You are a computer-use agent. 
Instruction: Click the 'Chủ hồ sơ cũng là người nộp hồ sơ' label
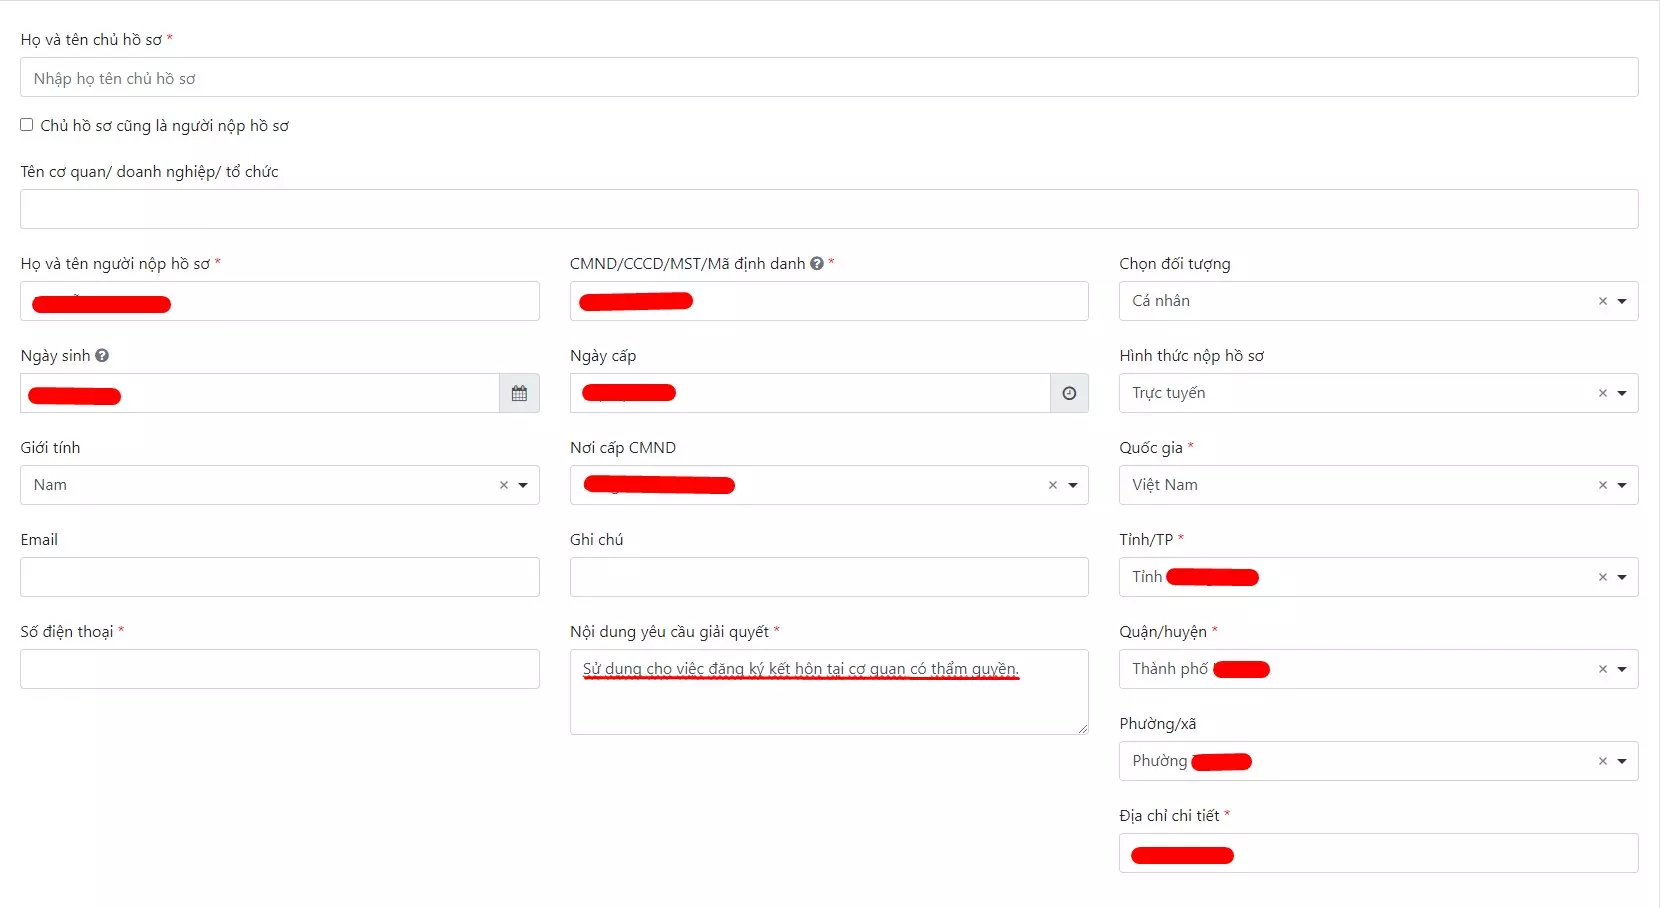[165, 126]
